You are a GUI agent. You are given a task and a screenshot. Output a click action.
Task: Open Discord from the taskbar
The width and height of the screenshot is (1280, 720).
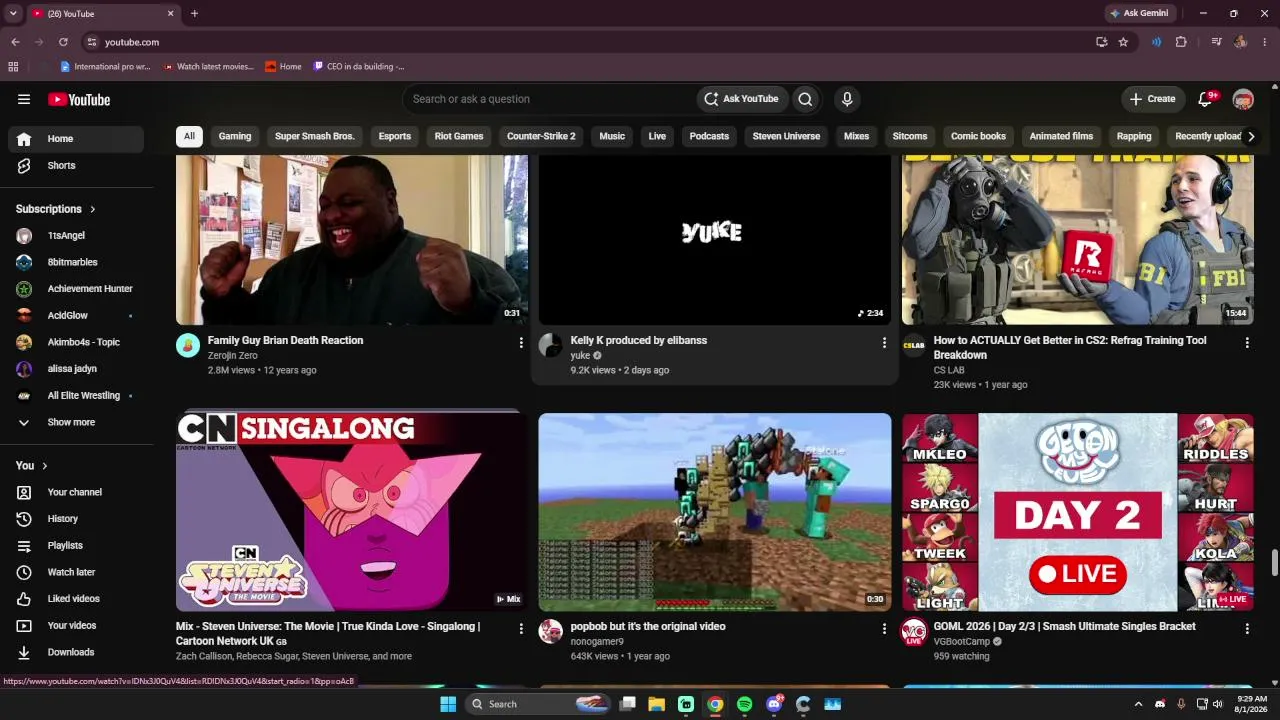pos(774,704)
